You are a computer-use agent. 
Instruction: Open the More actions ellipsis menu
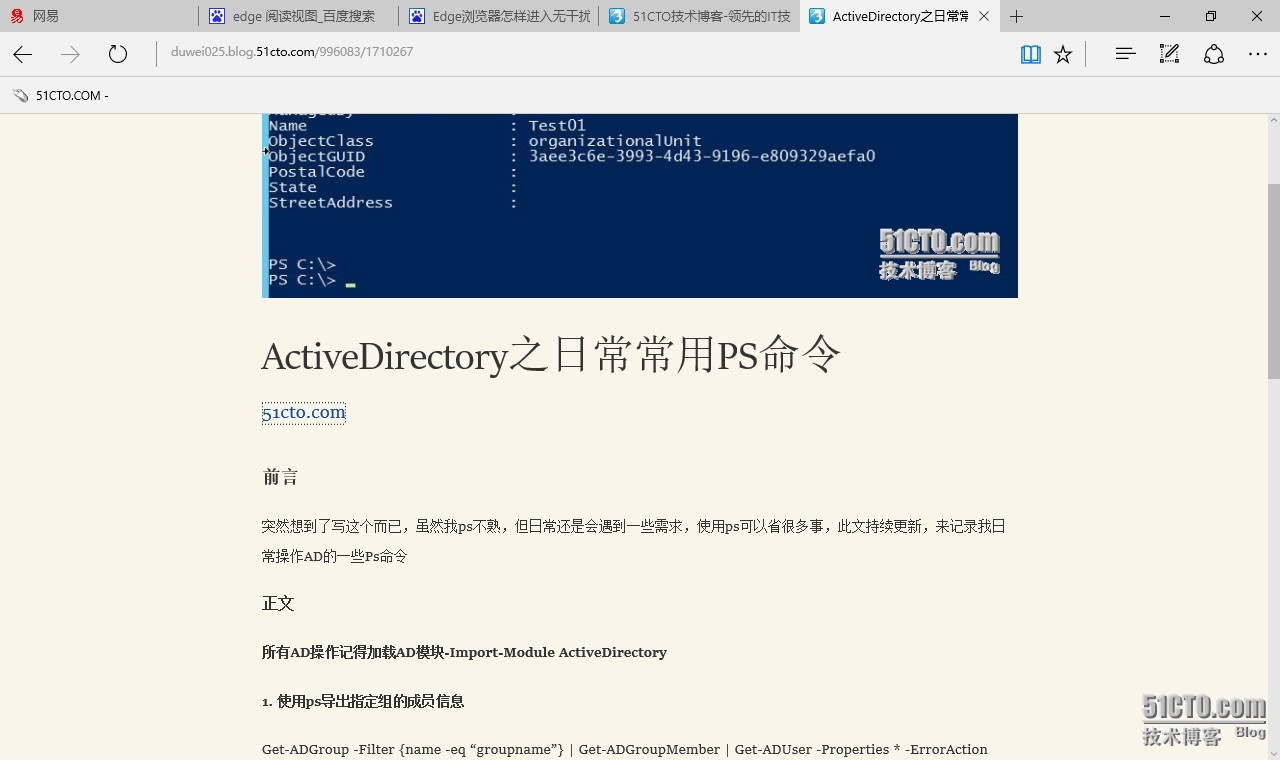[1257, 54]
